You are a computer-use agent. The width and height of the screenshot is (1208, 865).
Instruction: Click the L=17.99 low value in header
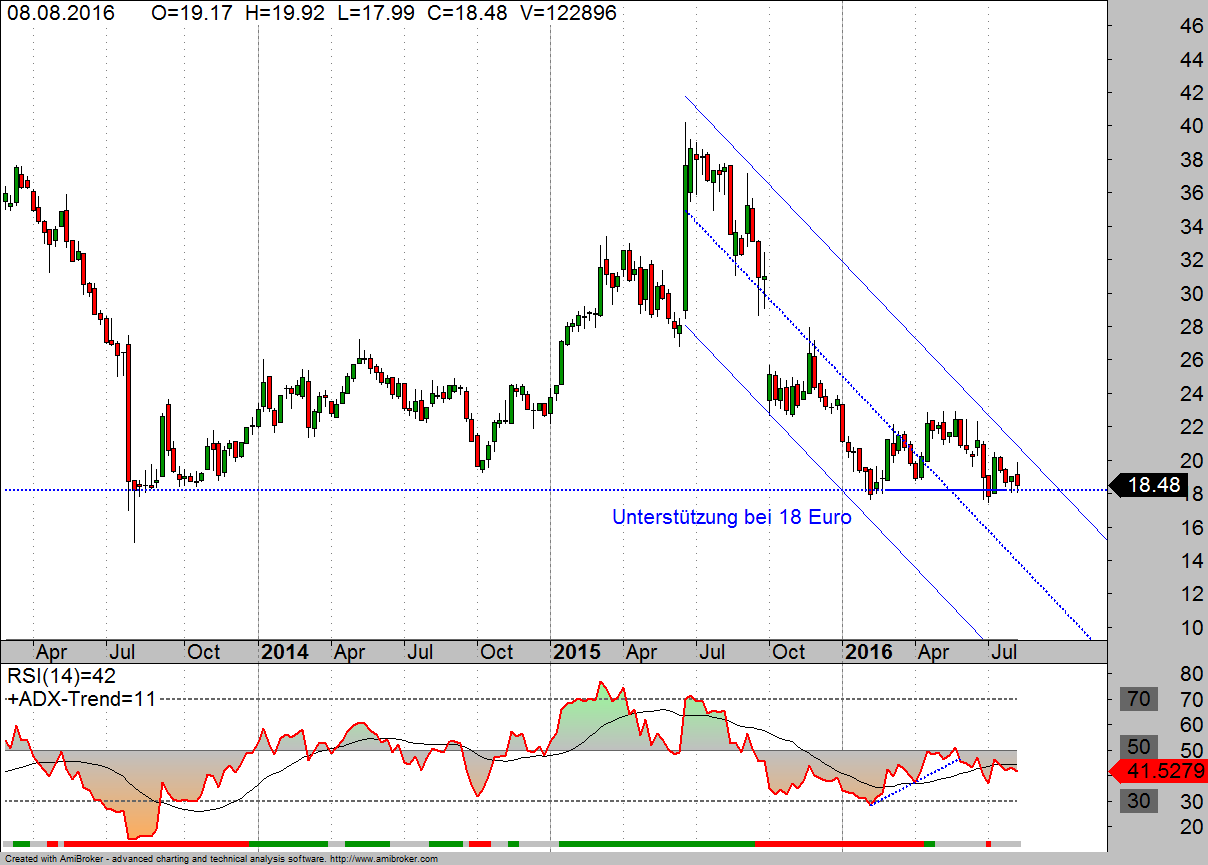pos(377,13)
